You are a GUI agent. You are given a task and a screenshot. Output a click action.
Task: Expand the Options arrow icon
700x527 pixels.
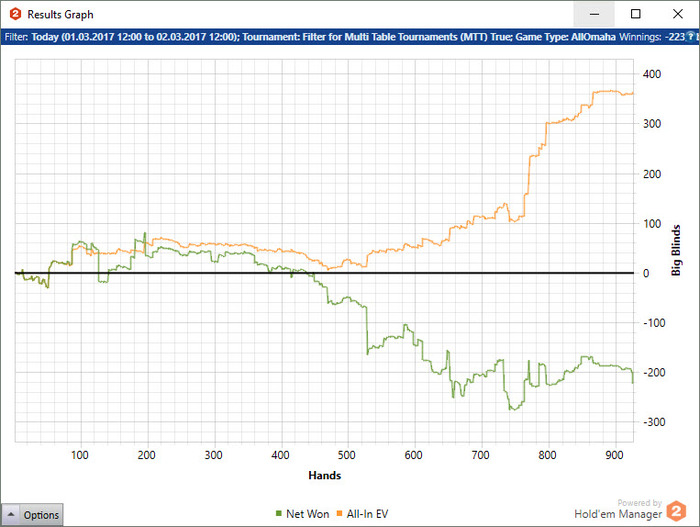[x=11, y=514]
